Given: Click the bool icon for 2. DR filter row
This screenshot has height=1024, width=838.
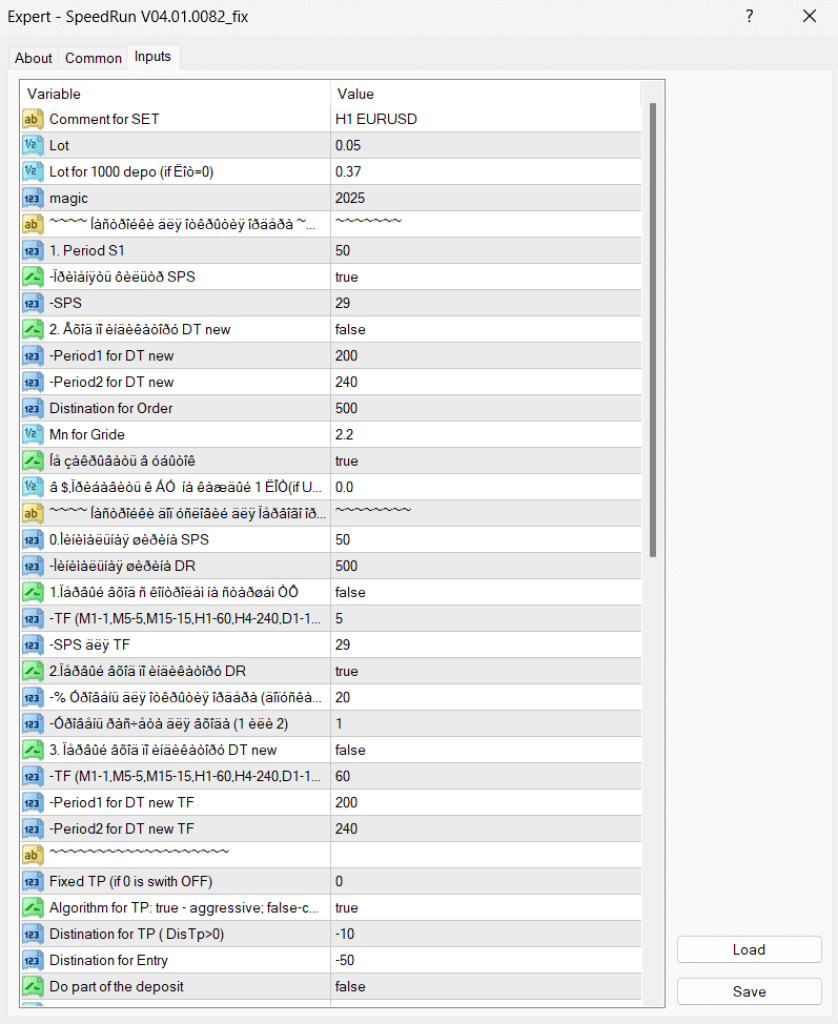Looking at the screenshot, I should click(32, 671).
